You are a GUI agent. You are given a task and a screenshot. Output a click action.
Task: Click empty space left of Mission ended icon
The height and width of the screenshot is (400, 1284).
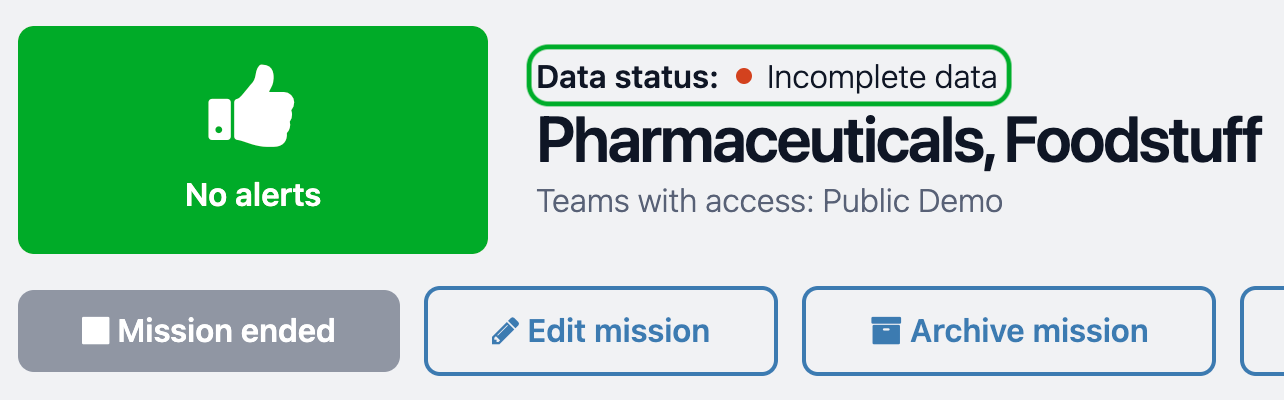(50, 331)
